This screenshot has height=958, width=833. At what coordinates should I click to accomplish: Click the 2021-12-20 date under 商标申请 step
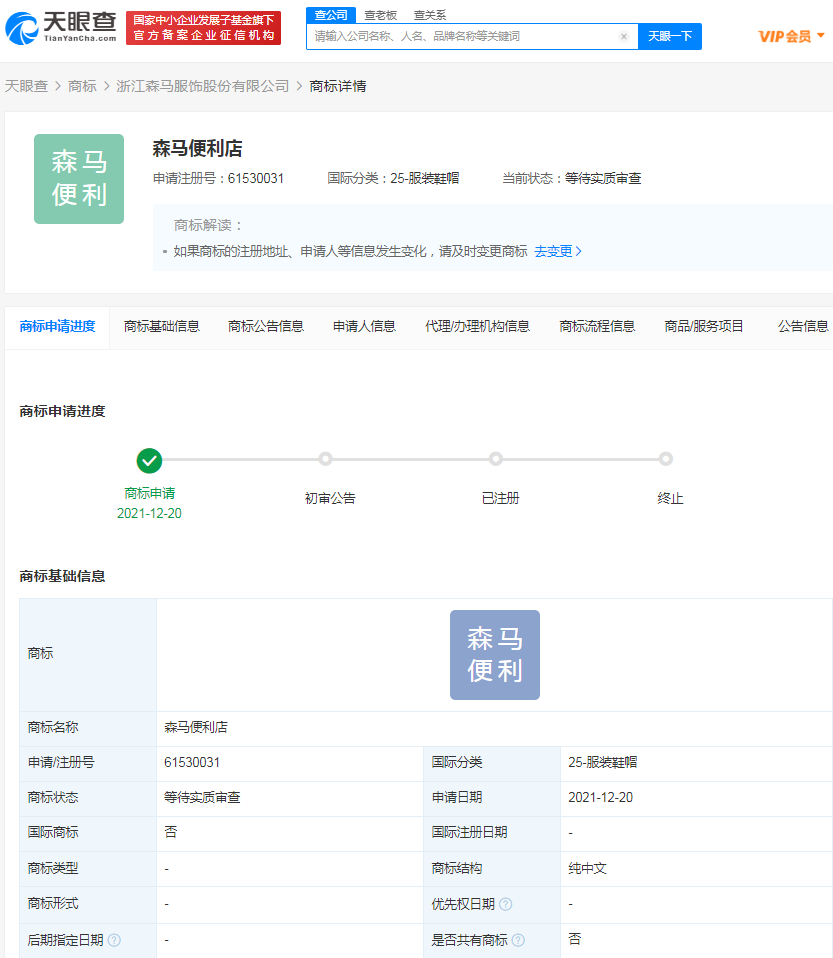coord(149,513)
